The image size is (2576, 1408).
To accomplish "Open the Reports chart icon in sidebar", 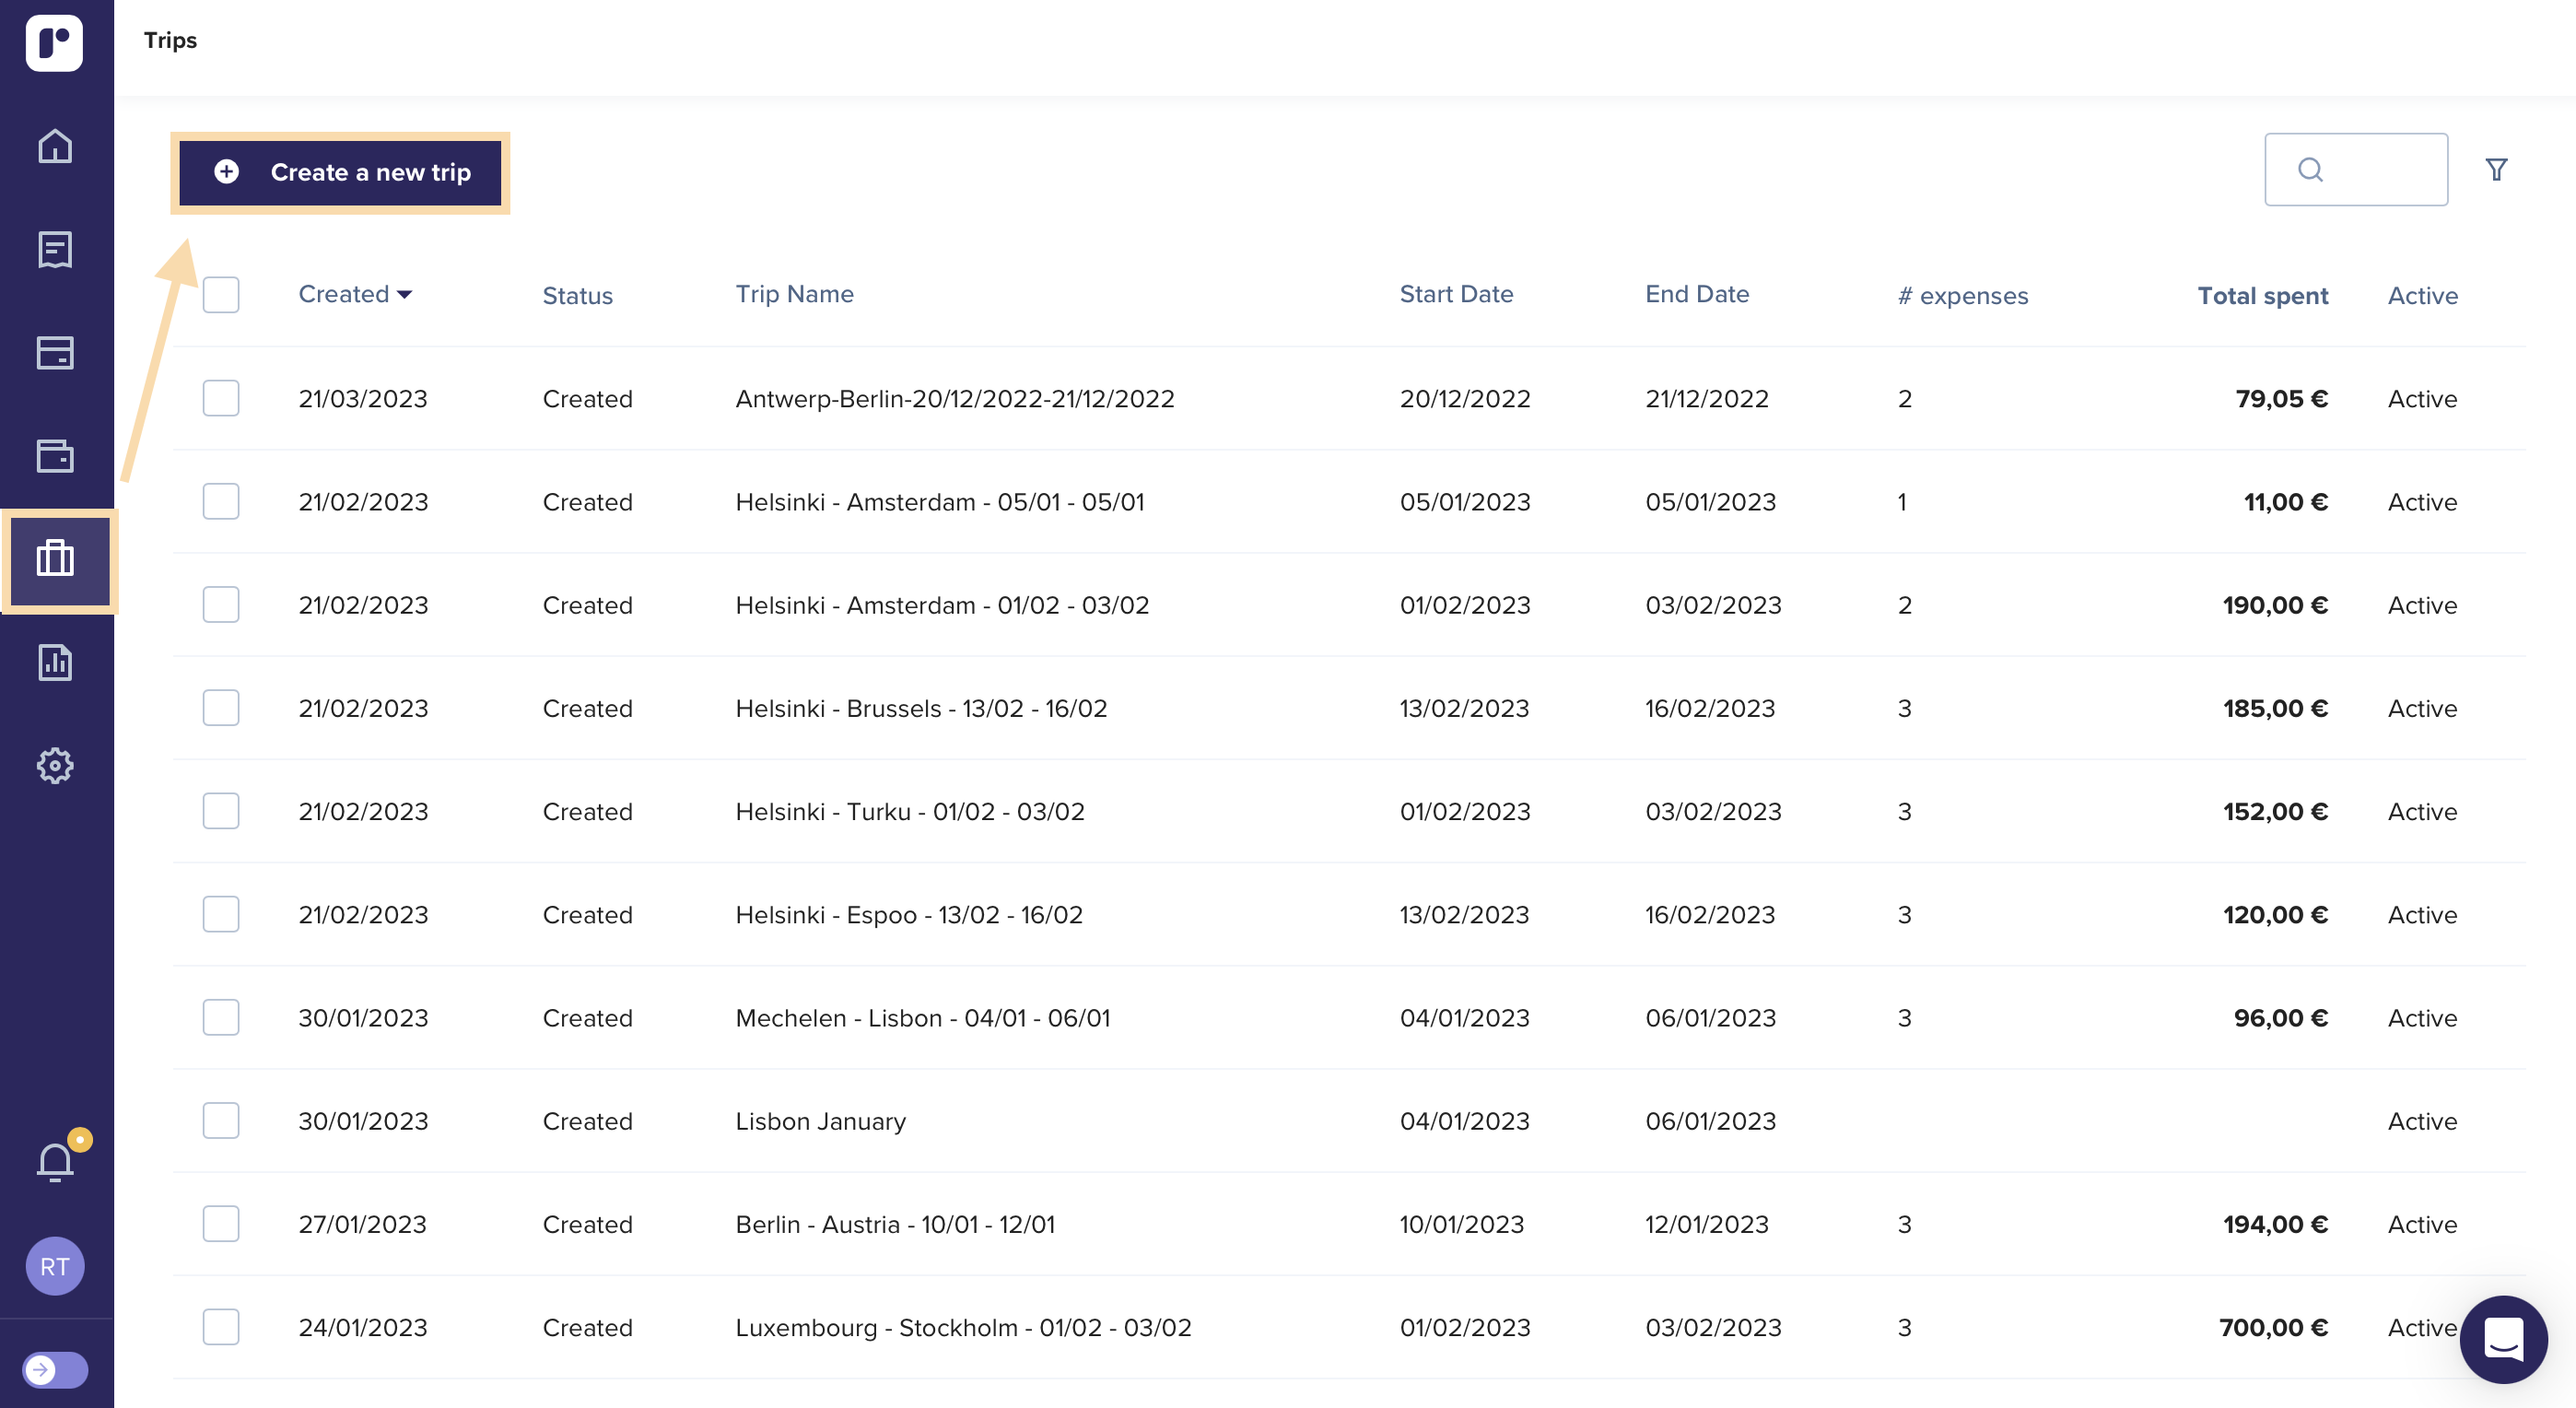I will 55,662.
